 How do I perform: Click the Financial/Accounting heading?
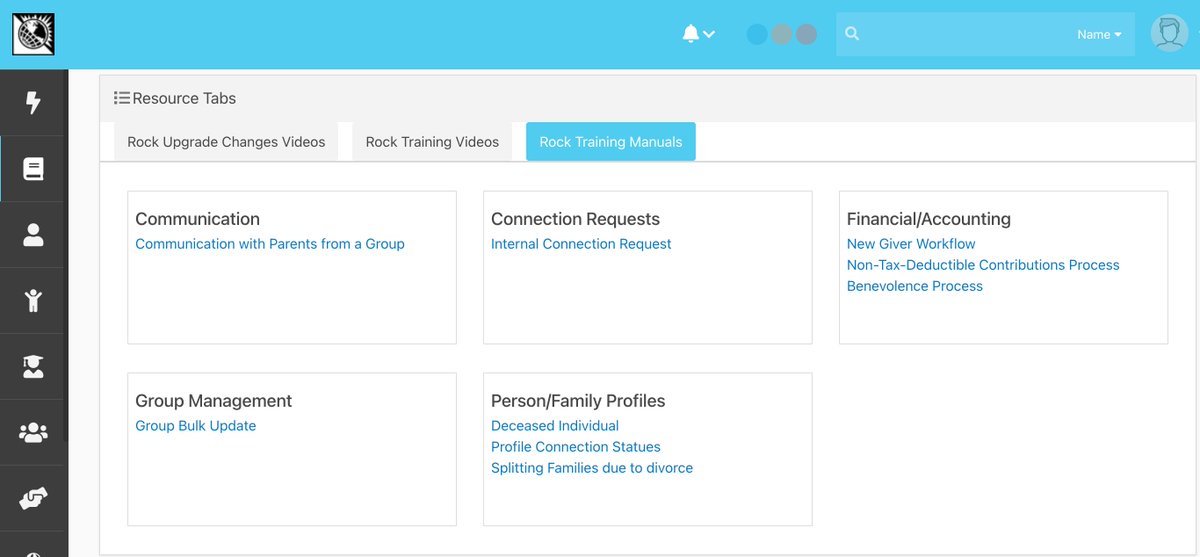pyautogui.click(x=929, y=219)
